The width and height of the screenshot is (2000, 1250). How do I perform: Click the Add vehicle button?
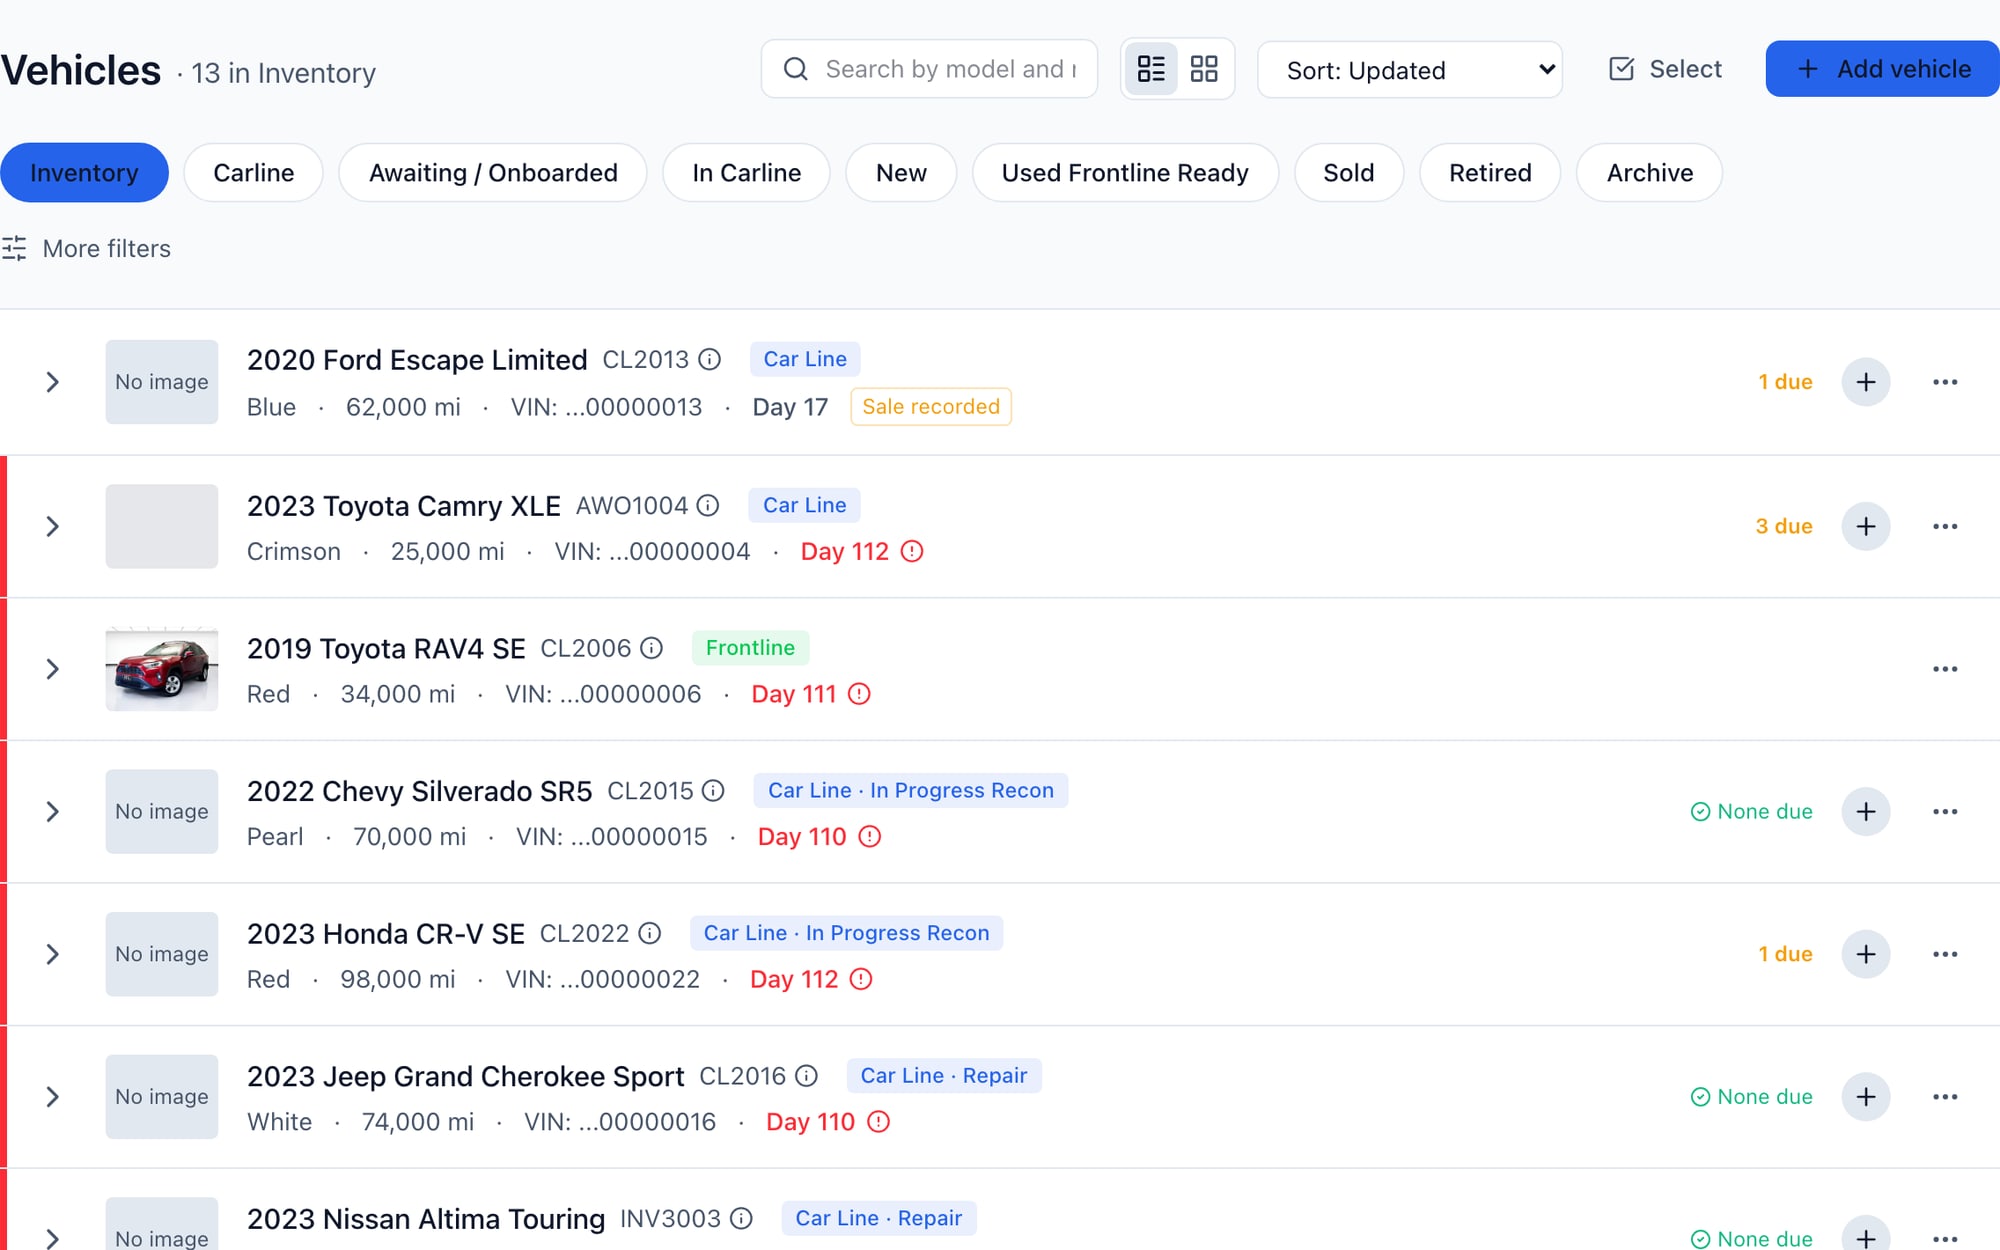(x=1882, y=69)
